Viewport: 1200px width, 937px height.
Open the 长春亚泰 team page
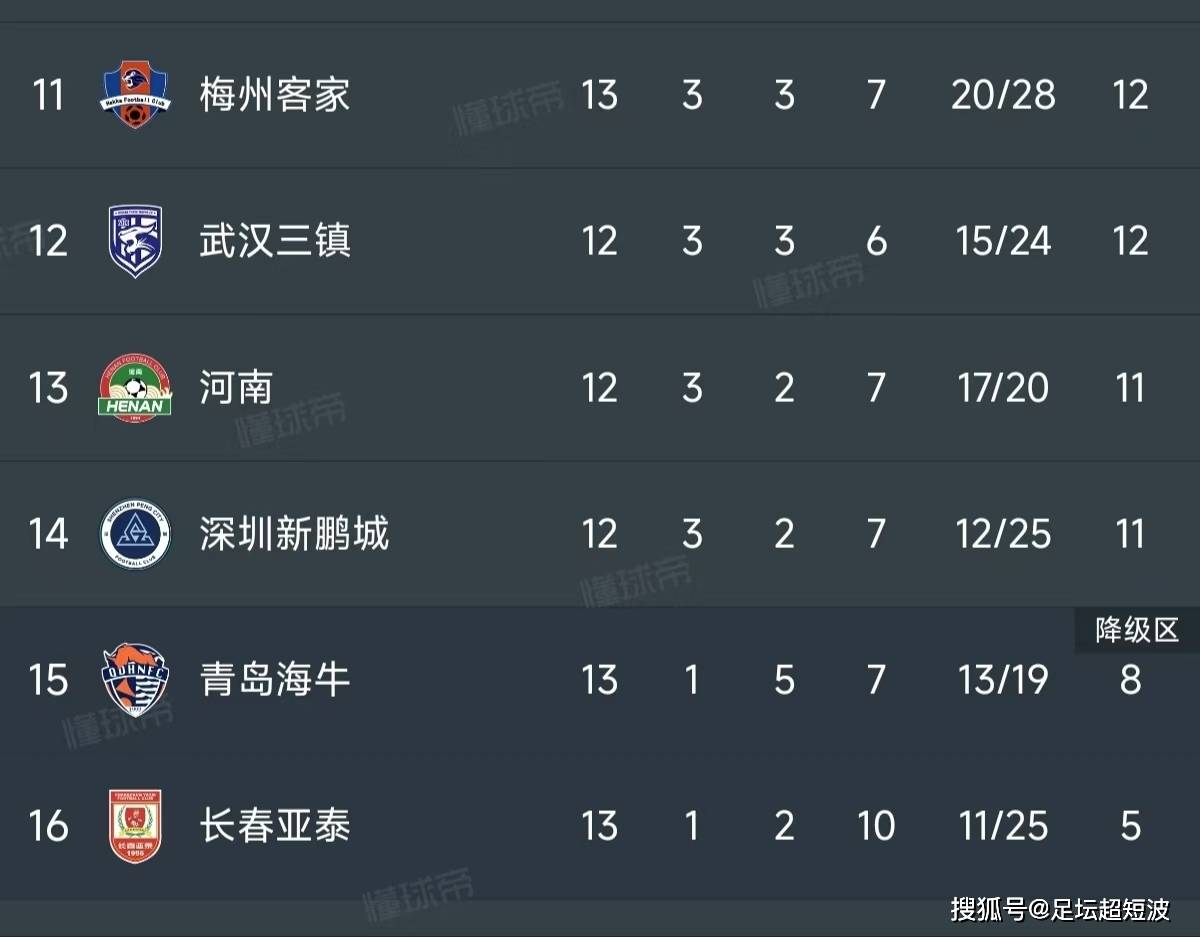pos(274,826)
